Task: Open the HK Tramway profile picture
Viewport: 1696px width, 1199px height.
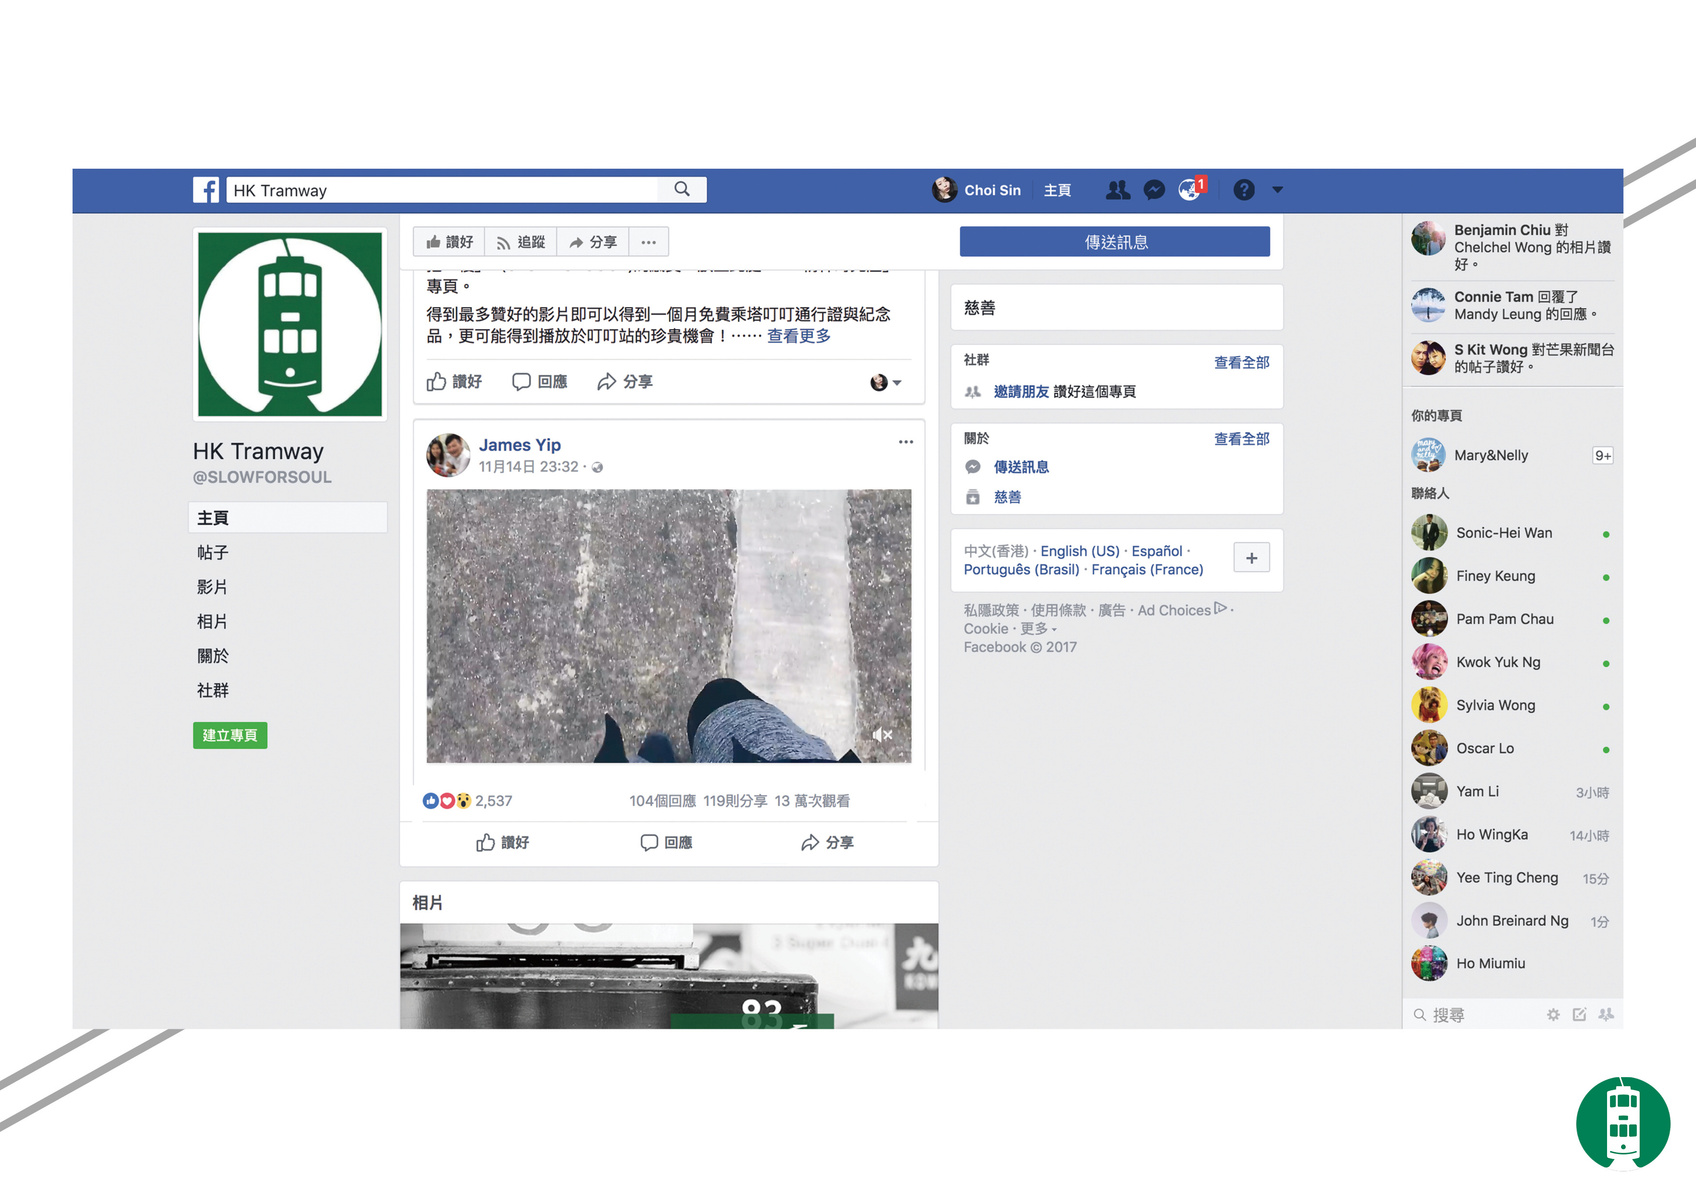Action: pos(290,324)
